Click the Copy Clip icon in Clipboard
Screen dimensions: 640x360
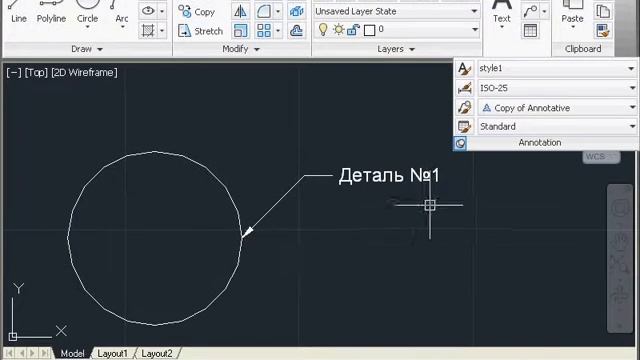[x=603, y=11]
